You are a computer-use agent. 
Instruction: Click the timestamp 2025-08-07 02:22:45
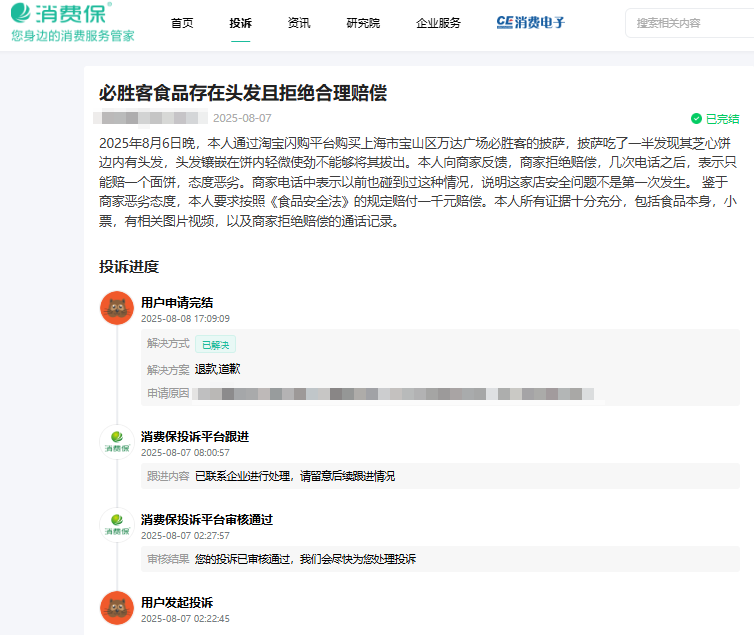pyautogui.click(x=185, y=619)
